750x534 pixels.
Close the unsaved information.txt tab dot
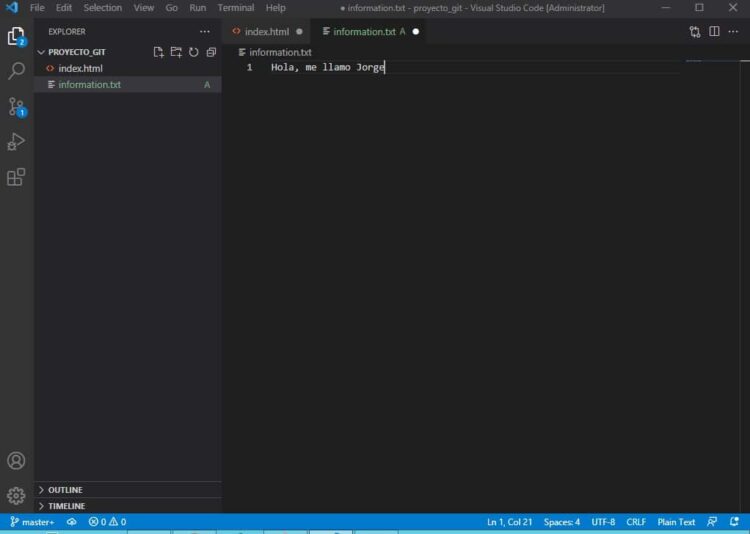[x=416, y=32]
